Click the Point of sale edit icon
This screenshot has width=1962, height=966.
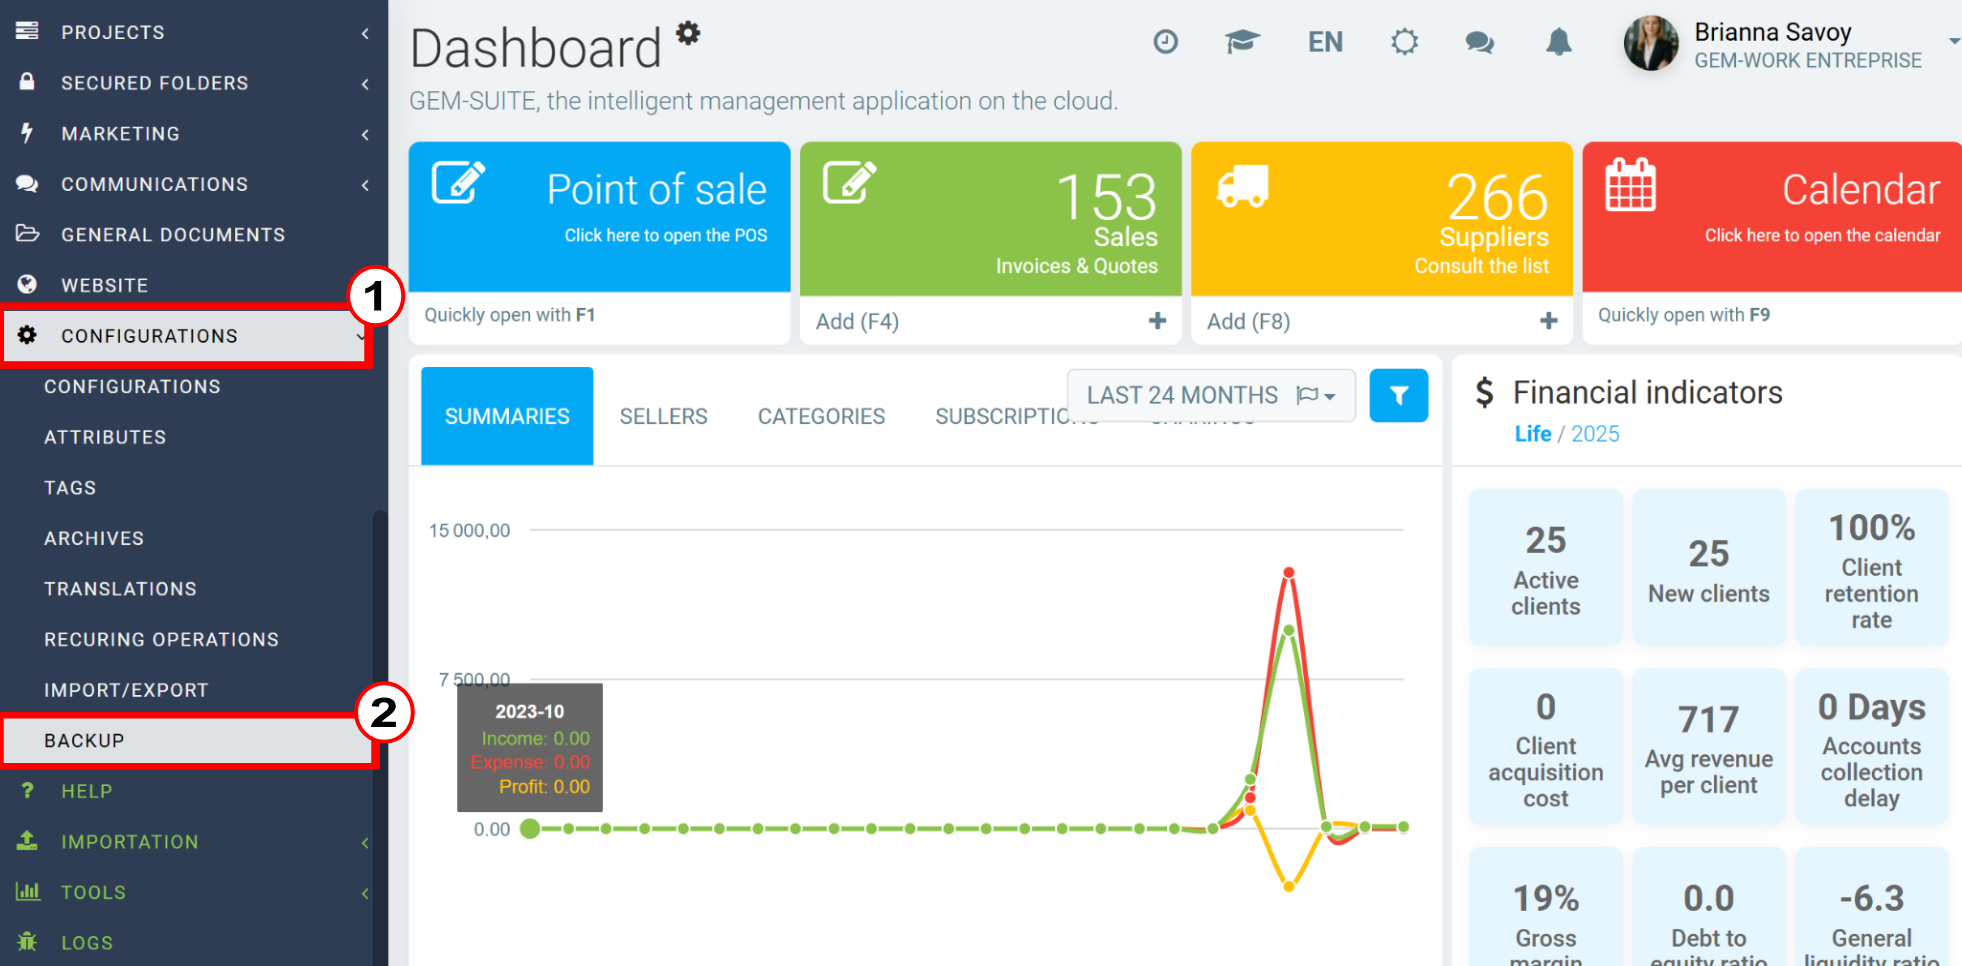458,182
